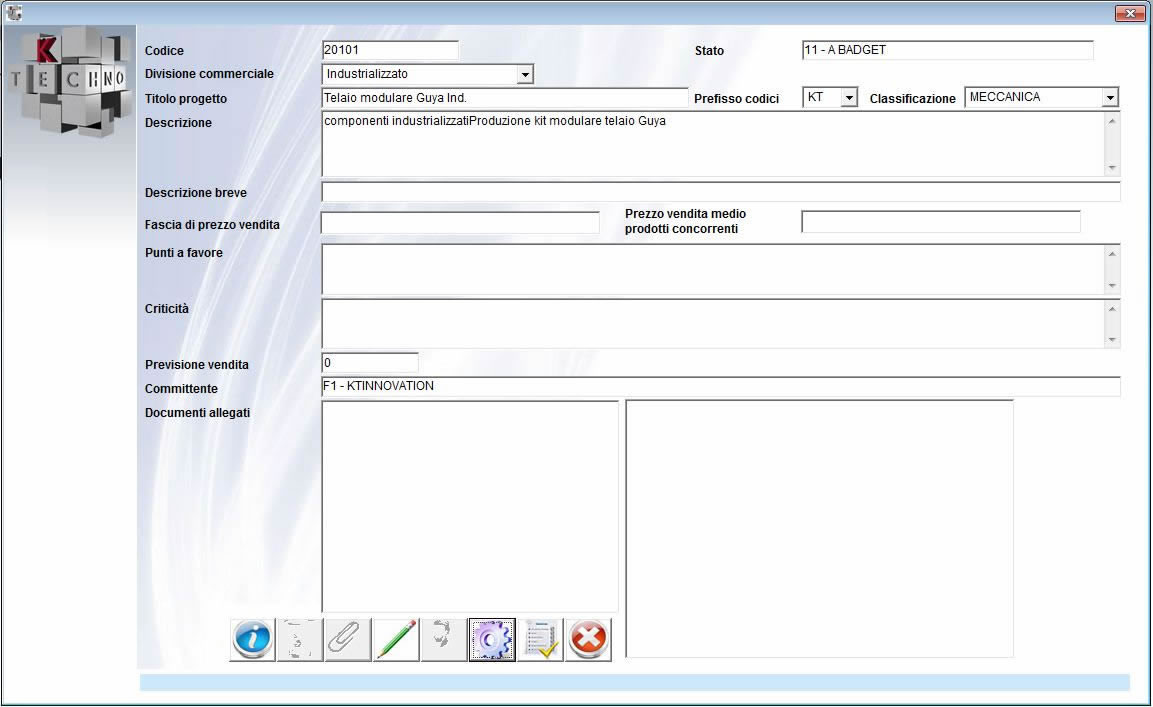Click the blue info button
This screenshot has width=1153, height=707.
[252, 639]
